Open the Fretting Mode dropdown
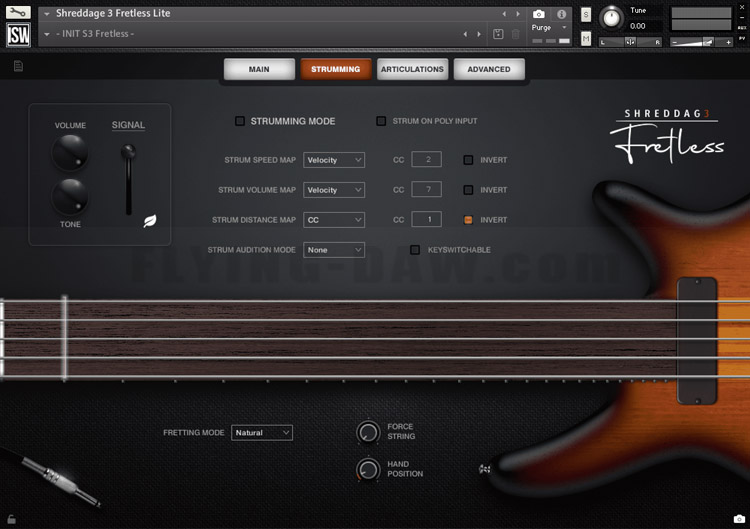Screen dimensions: 750x529 point(262,432)
